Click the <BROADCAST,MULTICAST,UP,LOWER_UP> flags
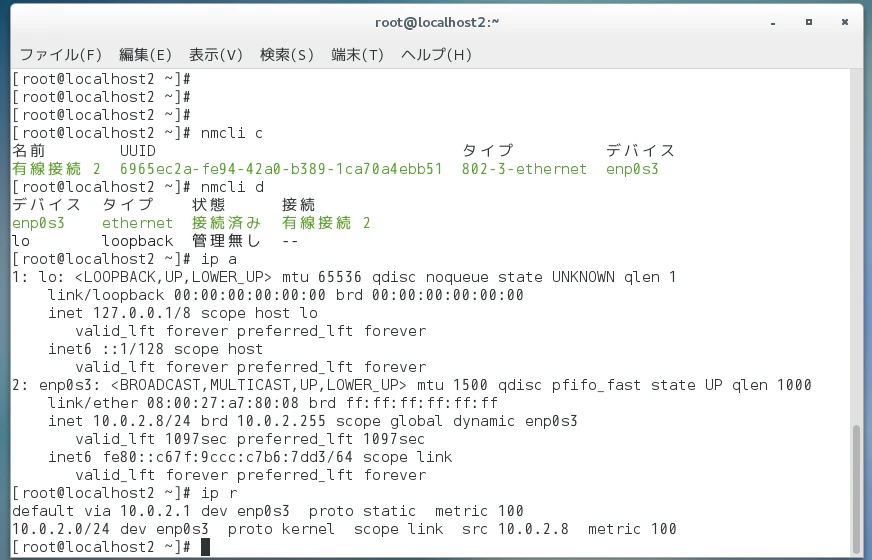 point(259,385)
